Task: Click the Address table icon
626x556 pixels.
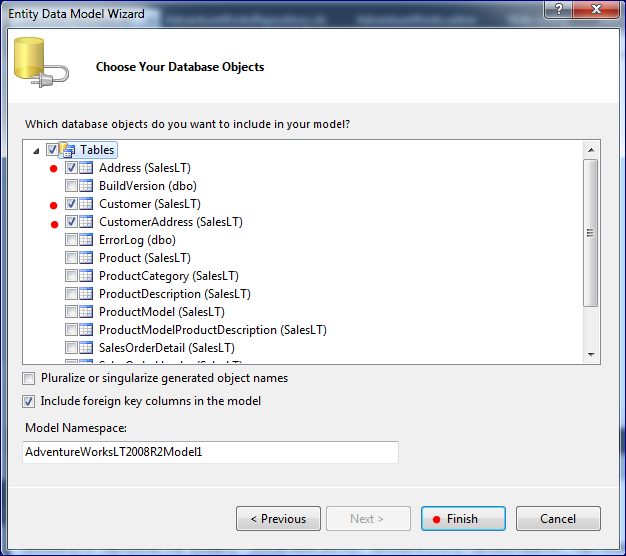Action: [x=86, y=168]
